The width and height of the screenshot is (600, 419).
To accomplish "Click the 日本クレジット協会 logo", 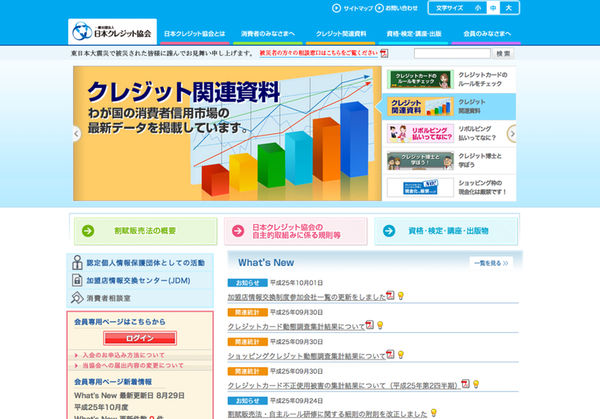I will (112, 32).
